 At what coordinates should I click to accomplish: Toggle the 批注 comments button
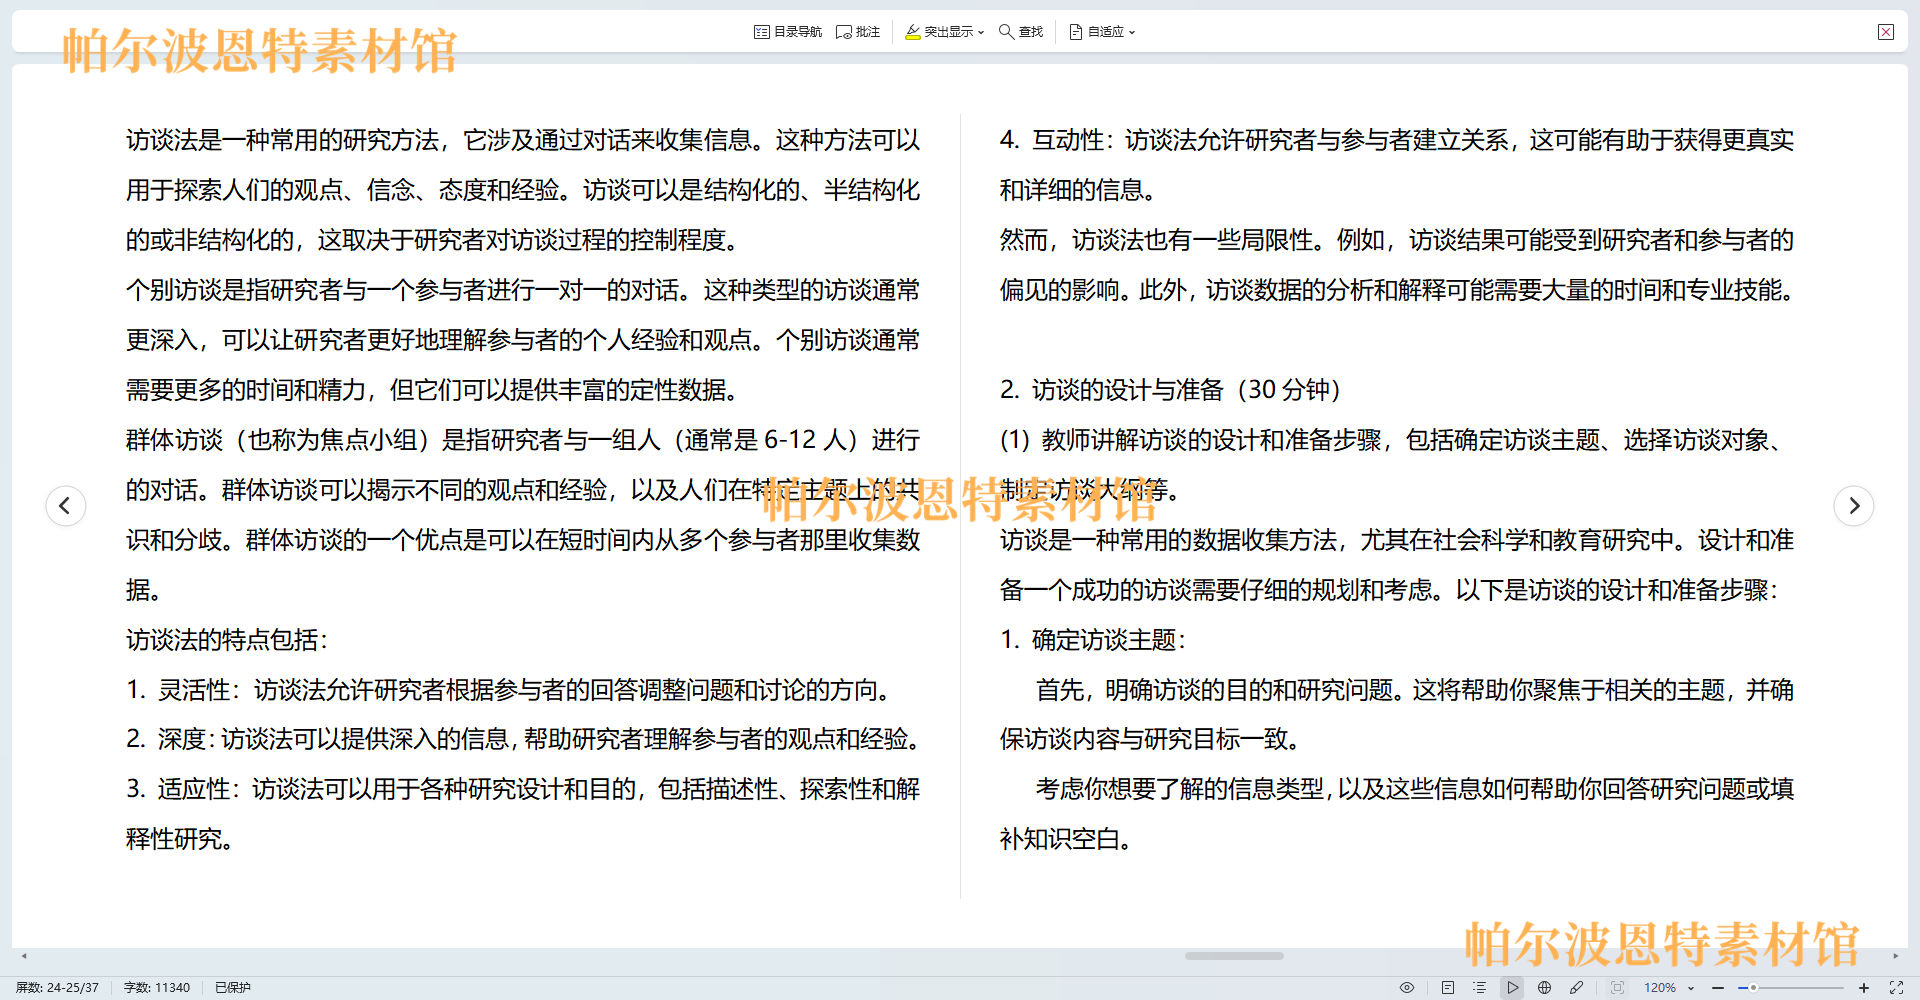point(858,32)
